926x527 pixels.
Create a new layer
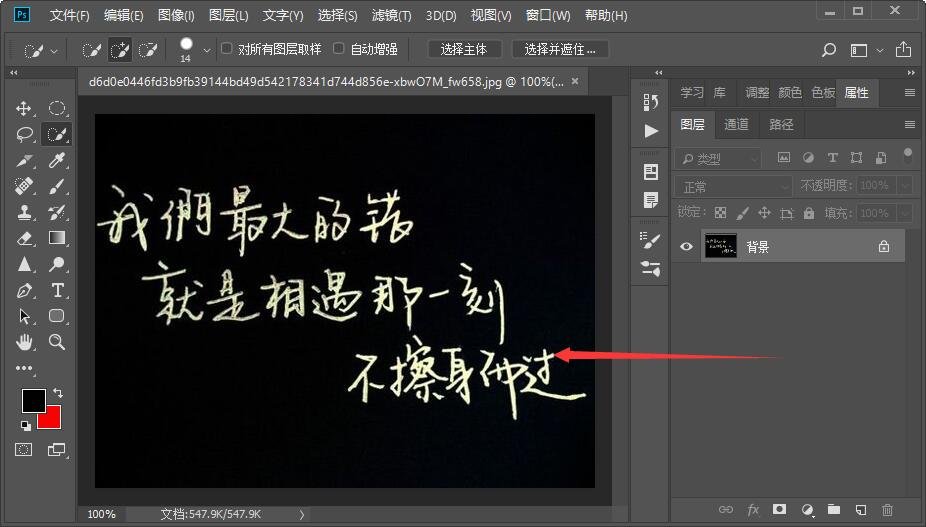(x=860, y=509)
